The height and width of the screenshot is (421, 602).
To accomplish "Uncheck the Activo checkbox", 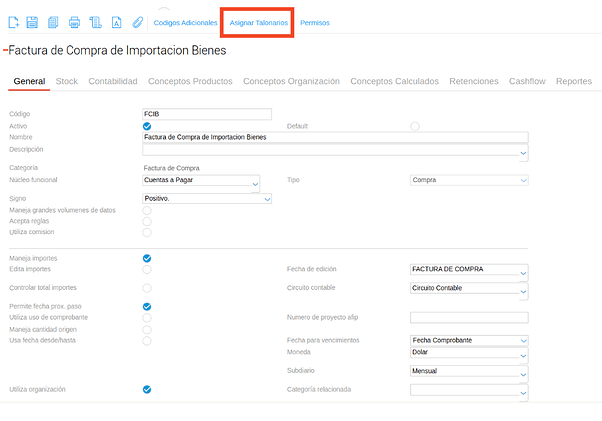I will [147, 126].
